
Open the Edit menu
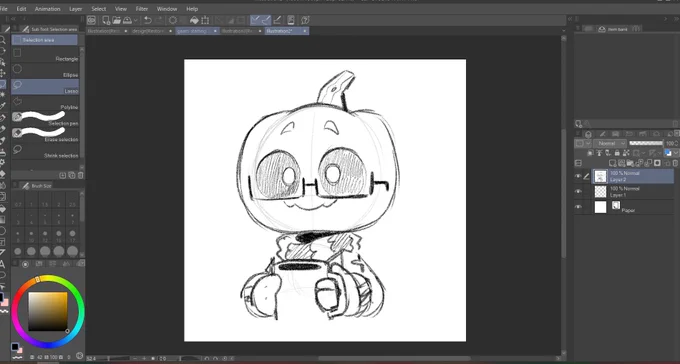[x=21, y=9]
